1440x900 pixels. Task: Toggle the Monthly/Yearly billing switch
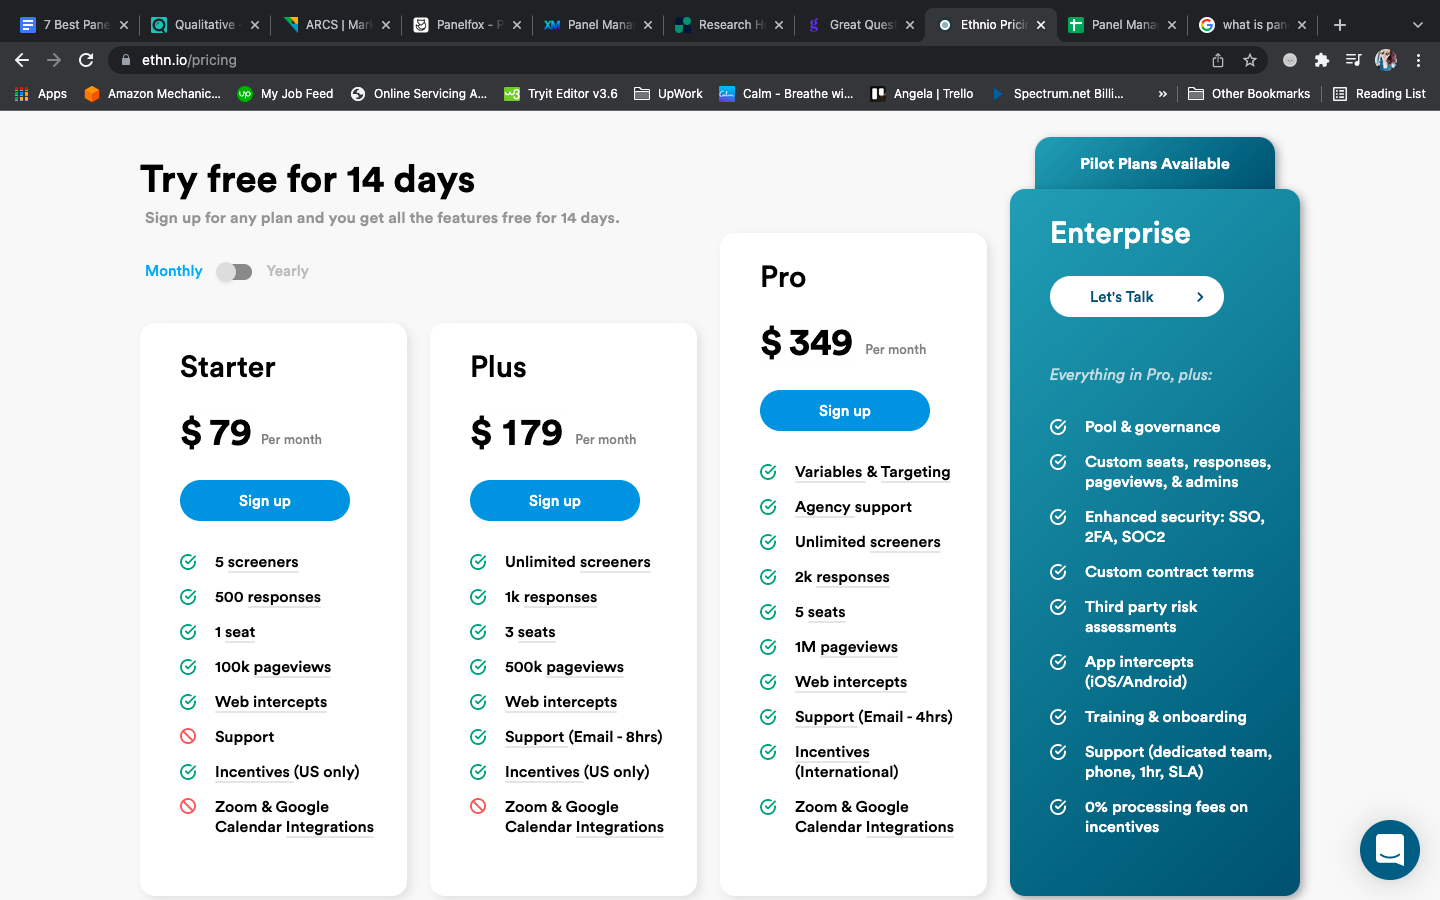click(x=234, y=271)
